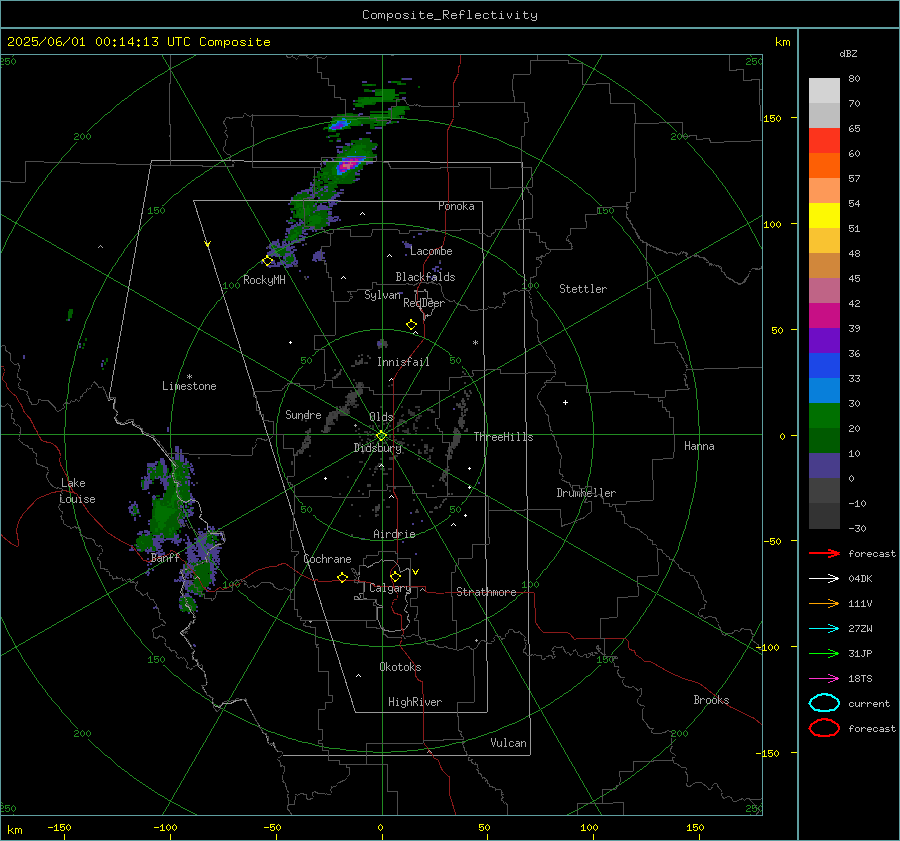Click the RedDeer city label
This screenshot has height=841, width=900.
click(x=424, y=303)
